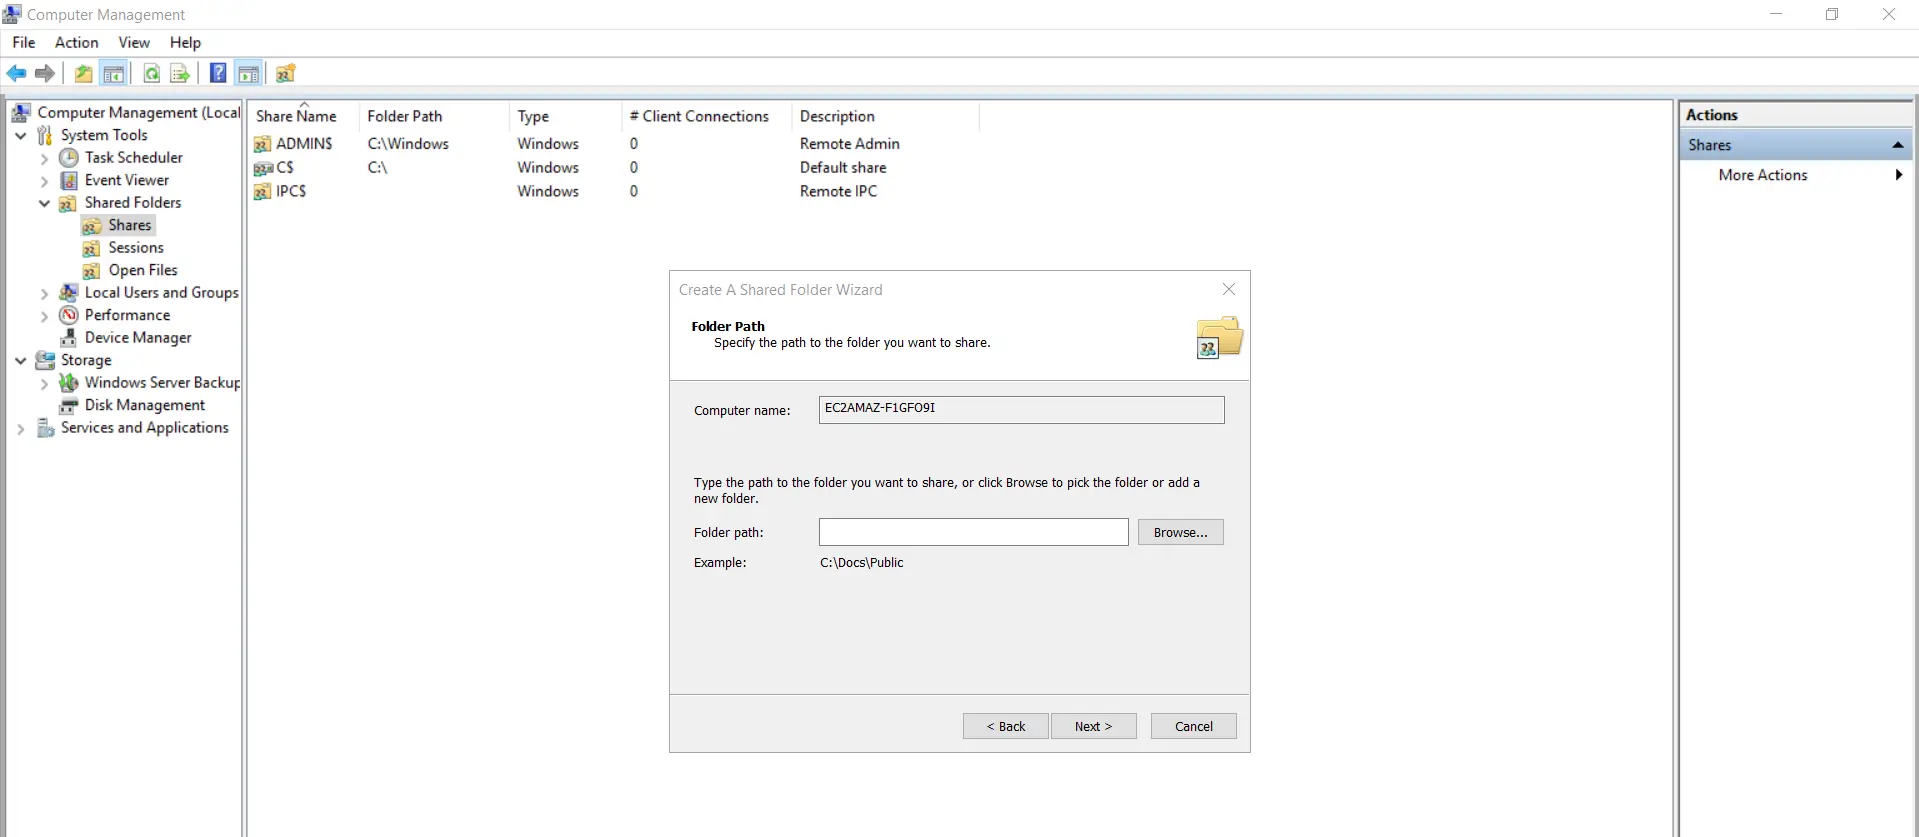1919x837 pixels.
Task: Open the Action menu
Action: tap(77, 42)
